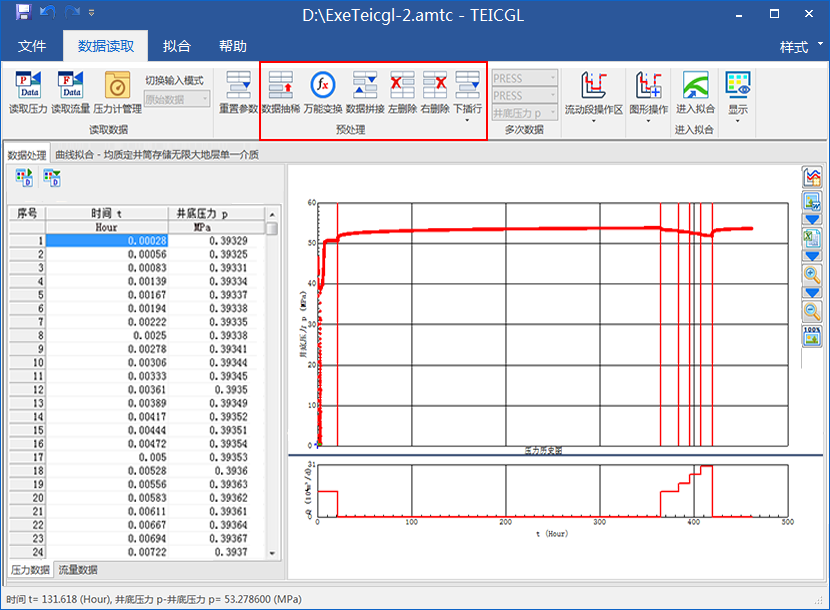Click the Excel export icon beside chart

click(x=812, y=238)
